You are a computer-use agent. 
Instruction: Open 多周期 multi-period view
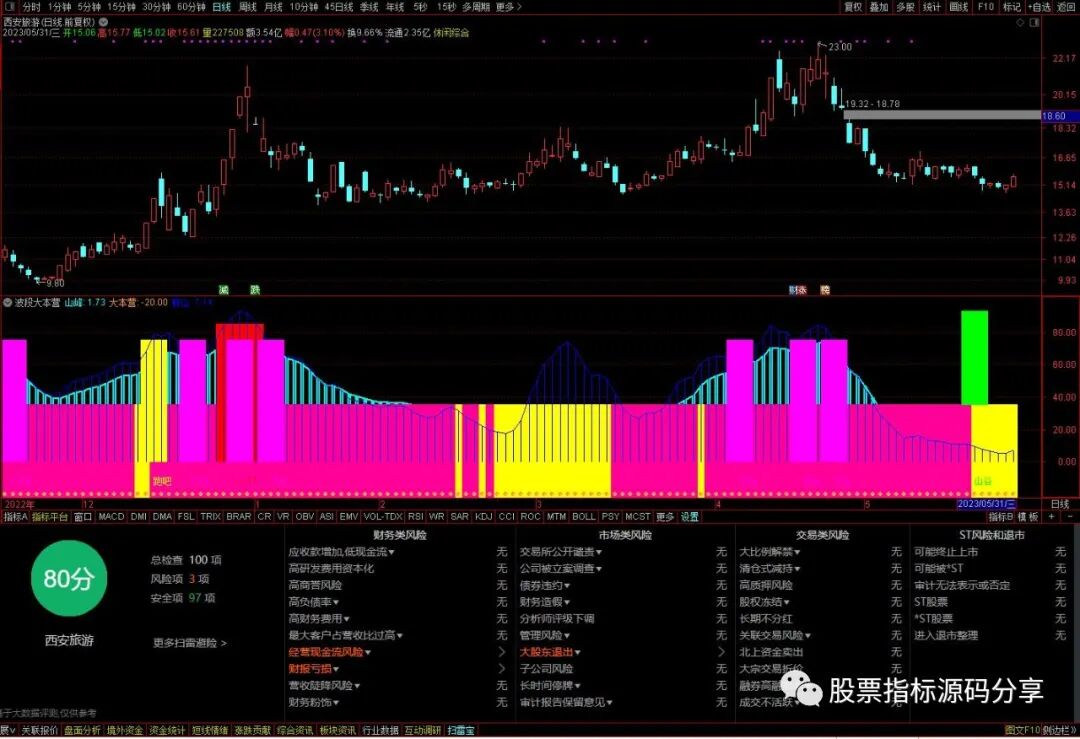[476, 7]
